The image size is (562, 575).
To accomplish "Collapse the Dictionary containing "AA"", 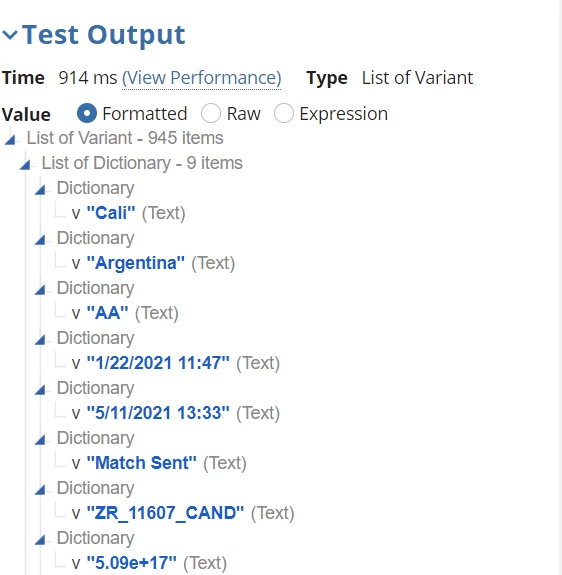I will point(40,289).
